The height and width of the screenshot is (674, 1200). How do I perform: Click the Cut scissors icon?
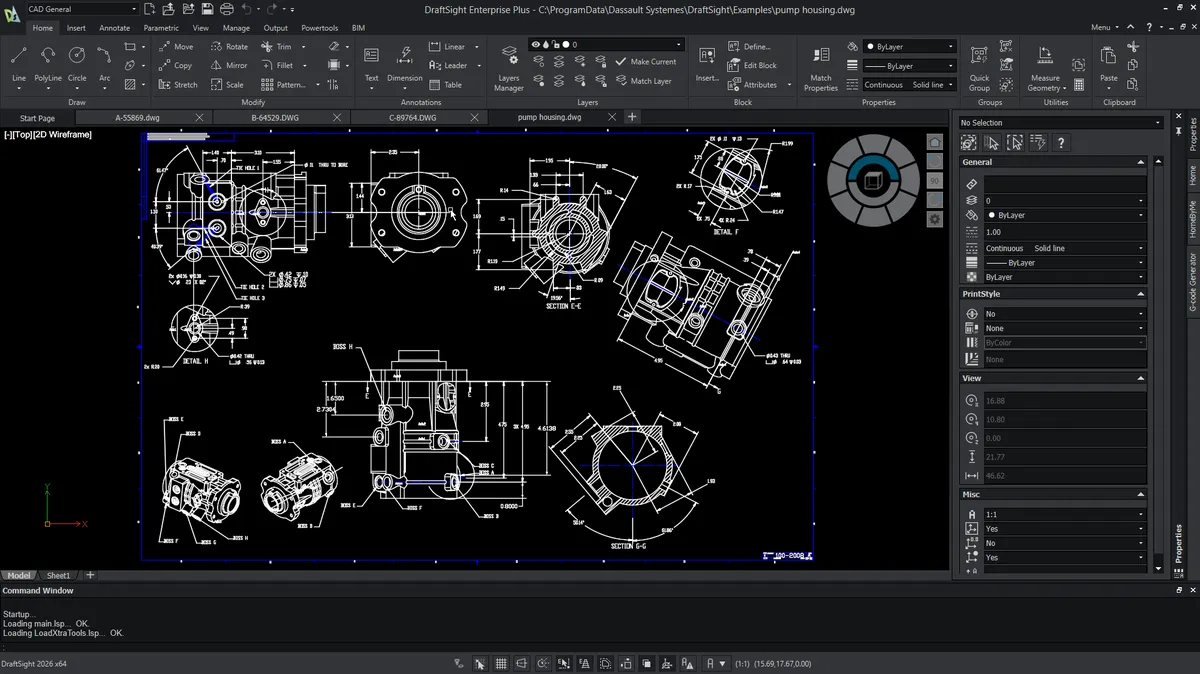[1133, 46]
